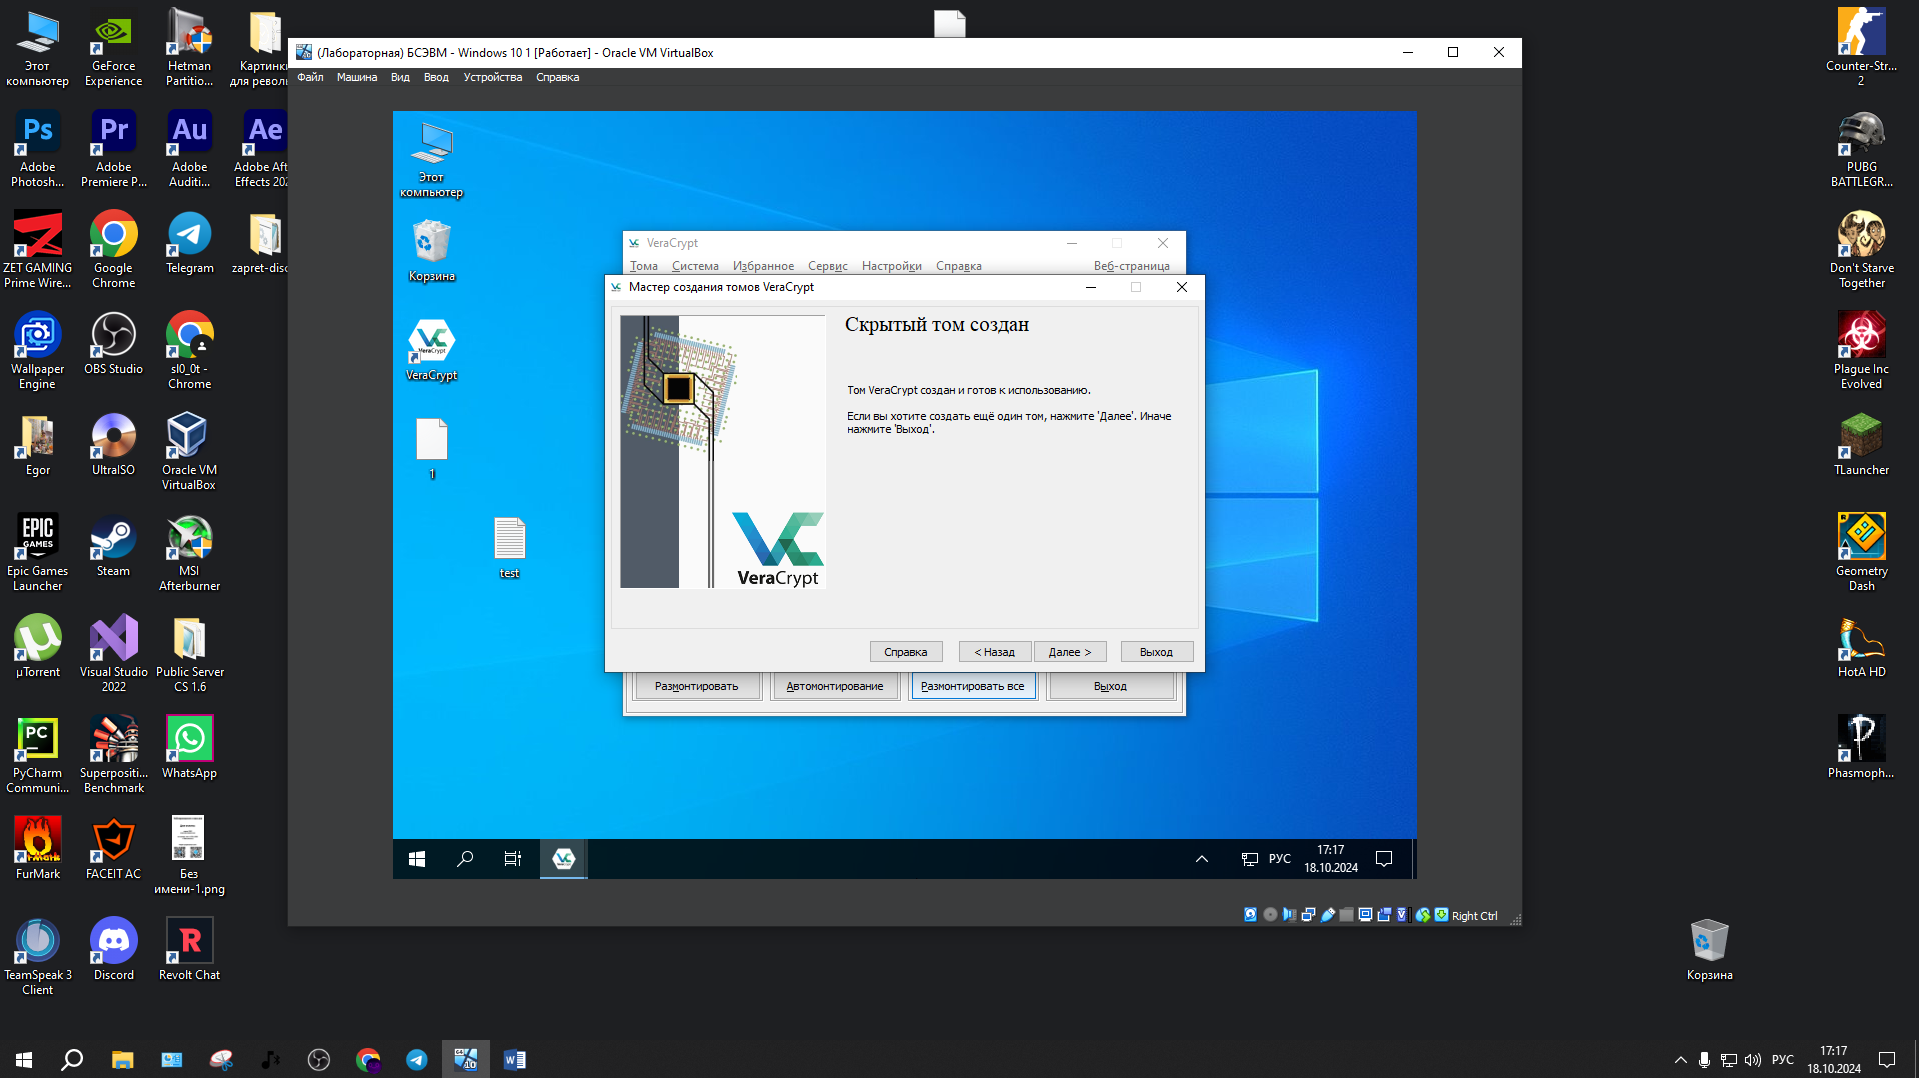Click the 'Справка' button in the wizard
Viewport: 1919px width, 1078px height.
(x=905, y=652)
